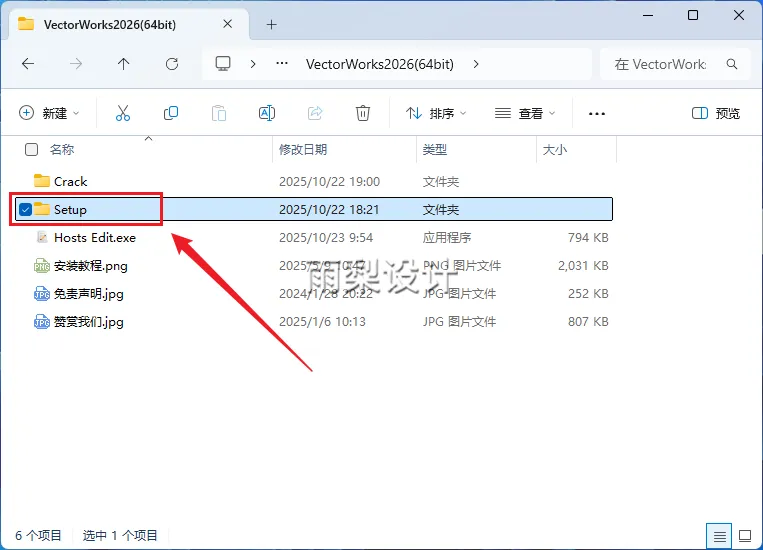Click the 794 KB size cell
The height and width of the screenshot is (550, 763).
point(588,238)
